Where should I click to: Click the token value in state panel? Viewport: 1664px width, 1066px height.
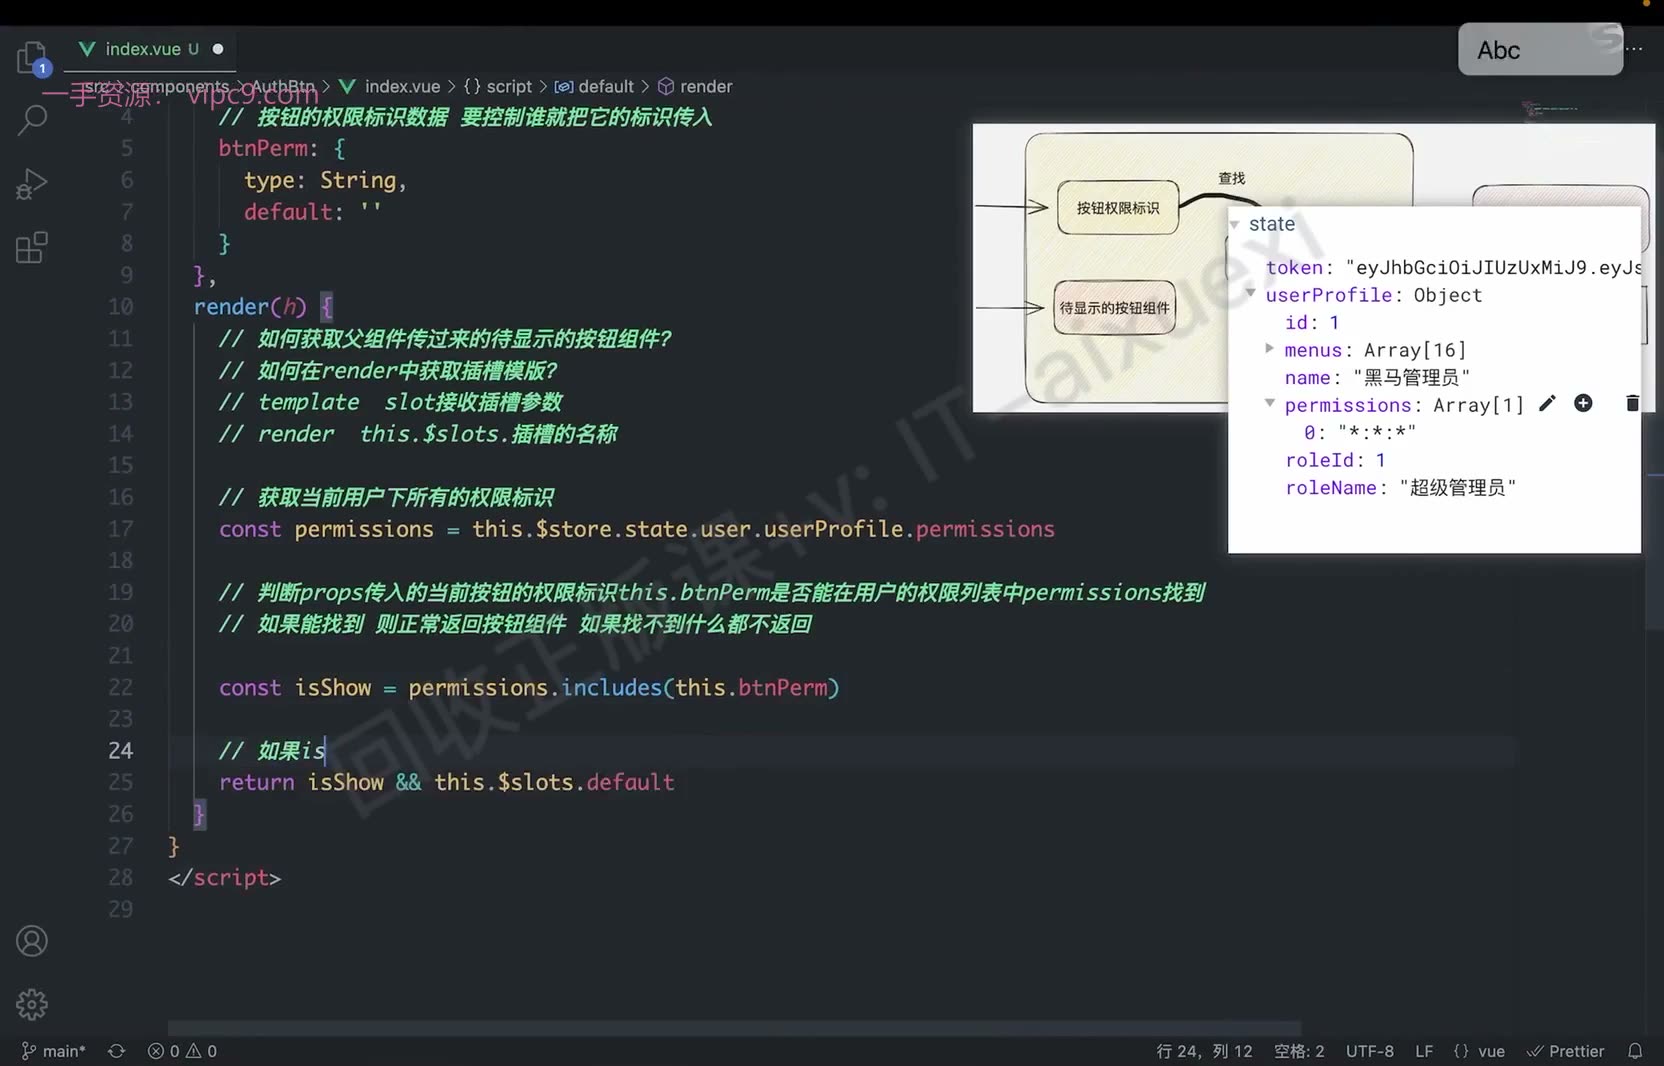1492,267
